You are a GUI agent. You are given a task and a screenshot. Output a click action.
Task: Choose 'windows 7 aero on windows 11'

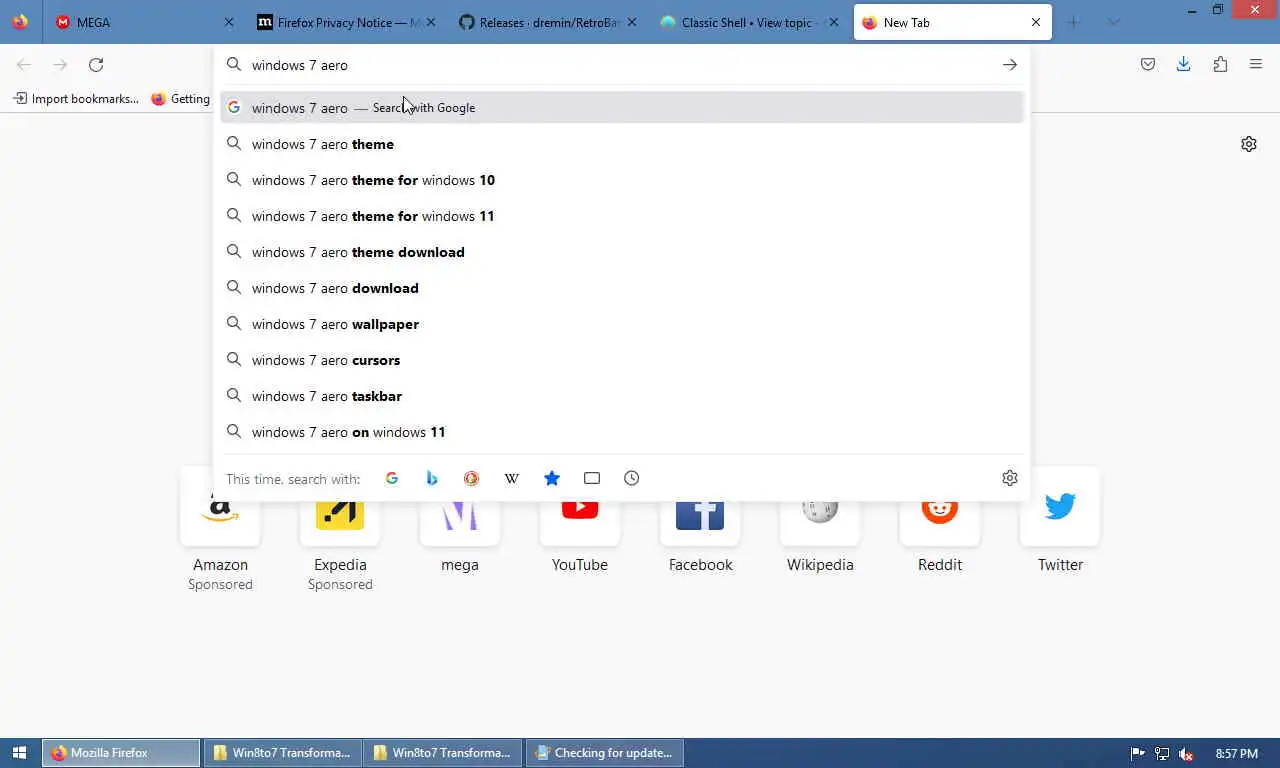point(622,432)
